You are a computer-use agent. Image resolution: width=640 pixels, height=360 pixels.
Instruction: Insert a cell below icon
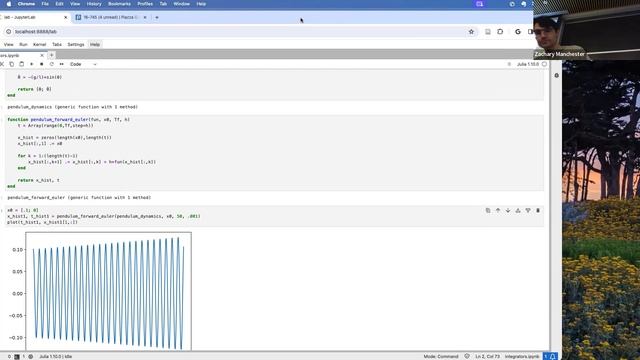point(528,210)
